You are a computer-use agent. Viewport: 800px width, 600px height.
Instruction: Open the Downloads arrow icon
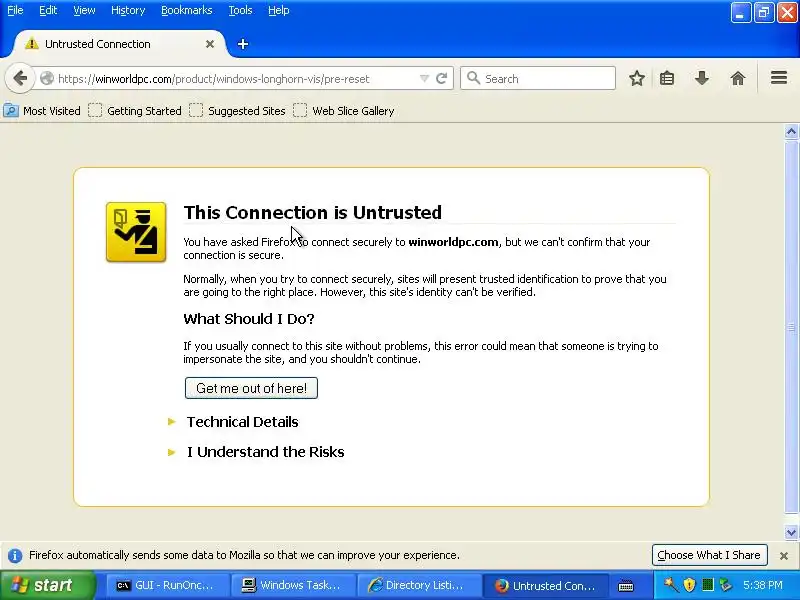[702, 79]
